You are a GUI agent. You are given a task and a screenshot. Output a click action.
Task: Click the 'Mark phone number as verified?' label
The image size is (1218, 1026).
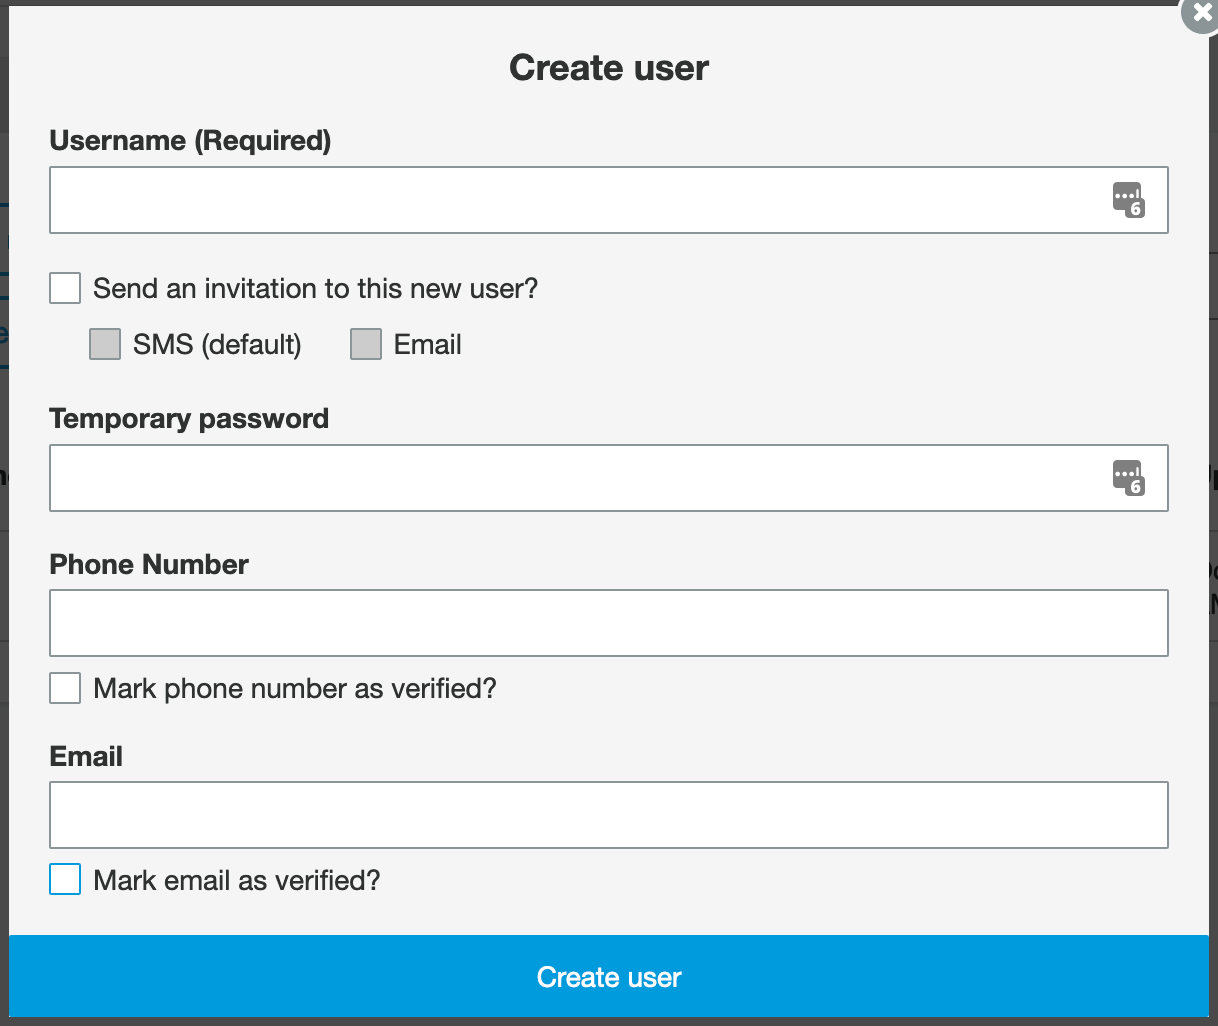295,689
